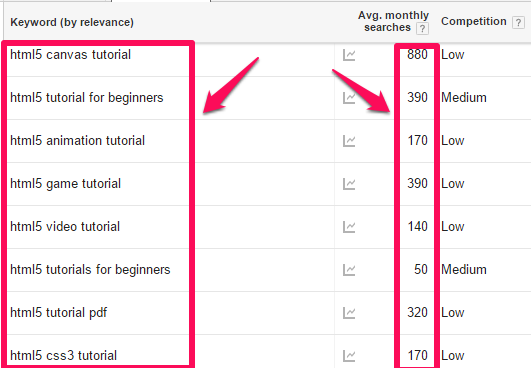Click the 880 monthly searches value
The image size is (531, 368).
click(417, 55)
